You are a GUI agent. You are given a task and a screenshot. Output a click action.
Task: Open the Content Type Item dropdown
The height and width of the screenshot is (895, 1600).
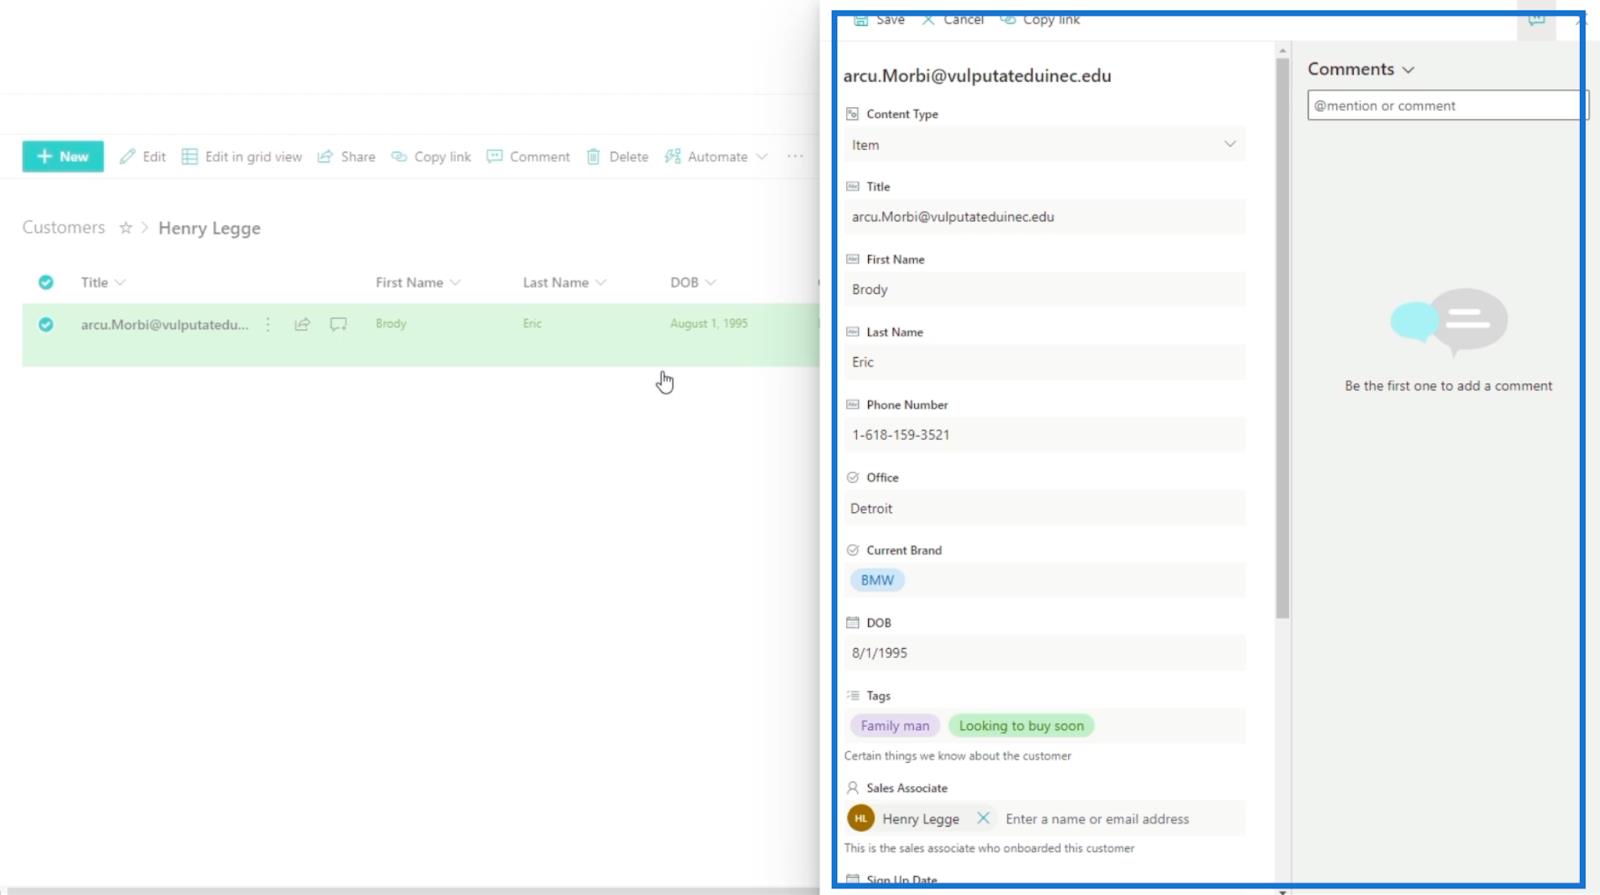tap(1045, 145)
